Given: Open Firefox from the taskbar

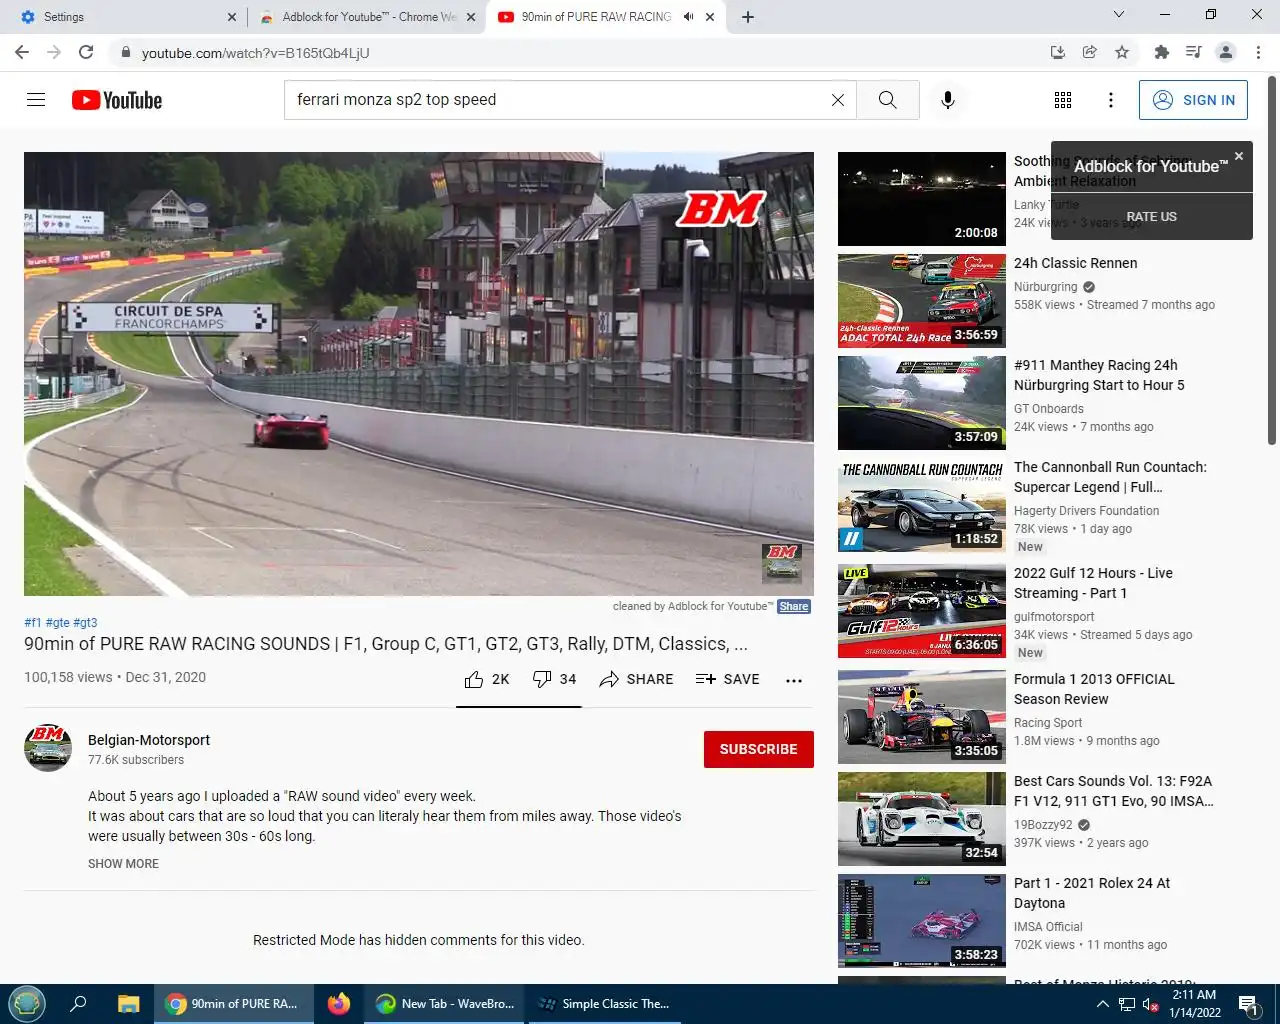Looking at the screenshot, I should (x=339, y=1004).
